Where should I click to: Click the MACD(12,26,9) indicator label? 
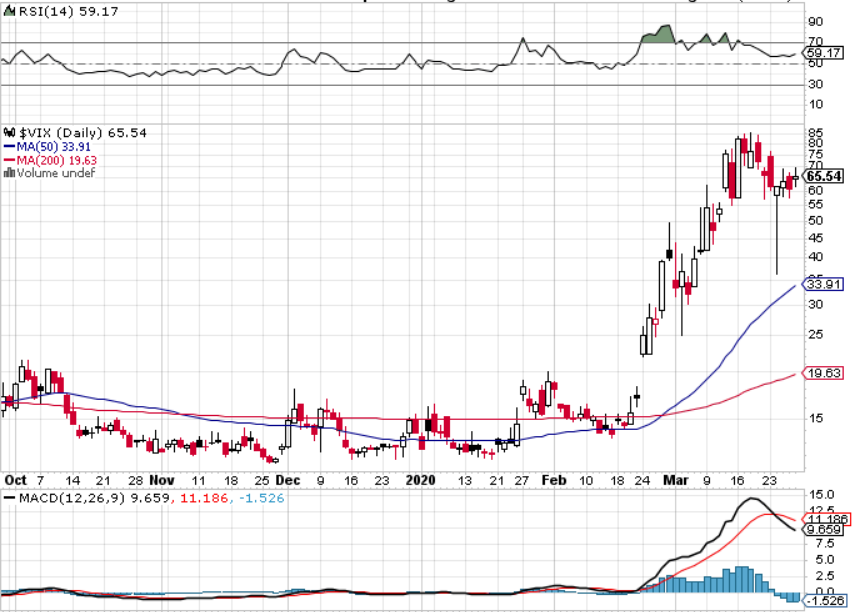point(72,498)
